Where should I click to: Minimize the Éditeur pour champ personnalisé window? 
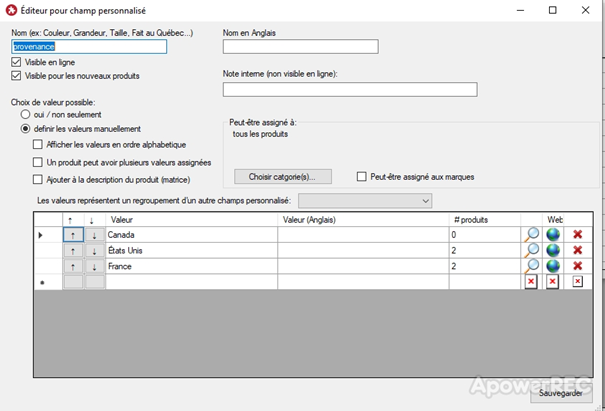(x=520, y=10)
